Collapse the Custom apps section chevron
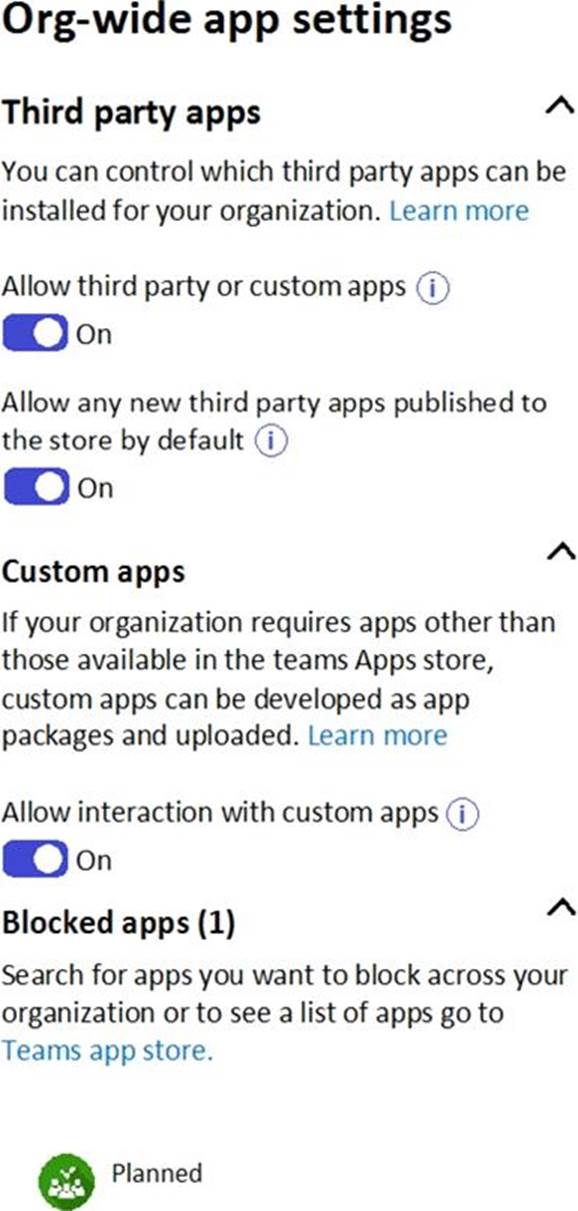This screenshot has width=578, height=1211. [x=562, y=551]
